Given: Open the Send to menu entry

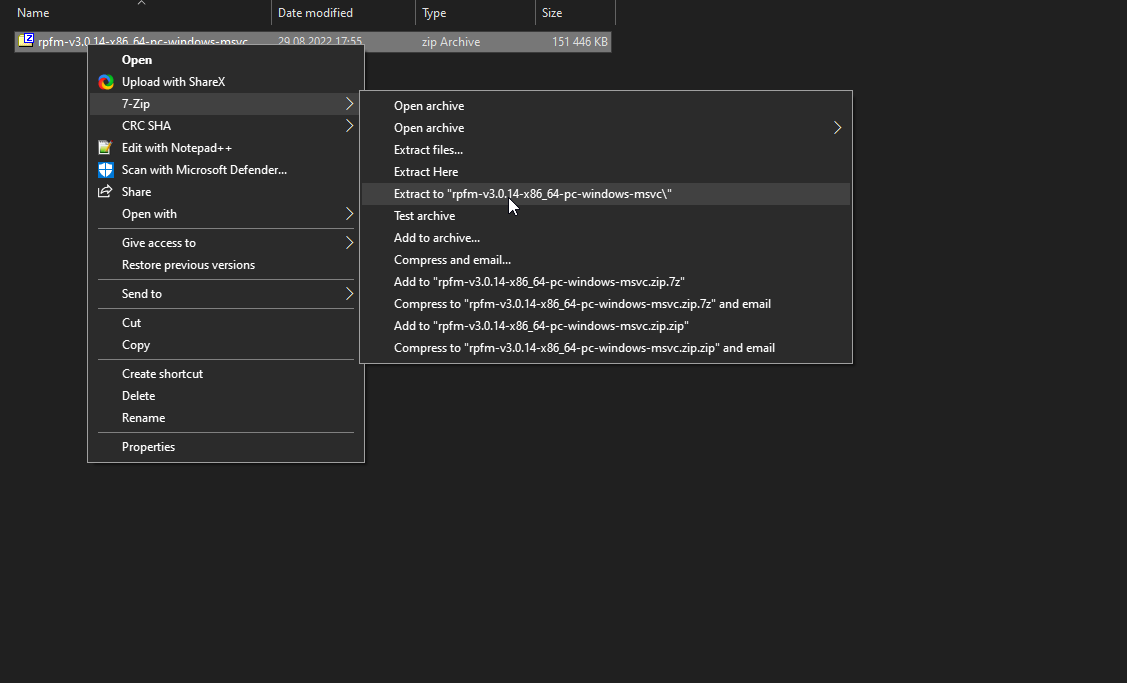Looking at the screenshot, I should click(226, 293).
